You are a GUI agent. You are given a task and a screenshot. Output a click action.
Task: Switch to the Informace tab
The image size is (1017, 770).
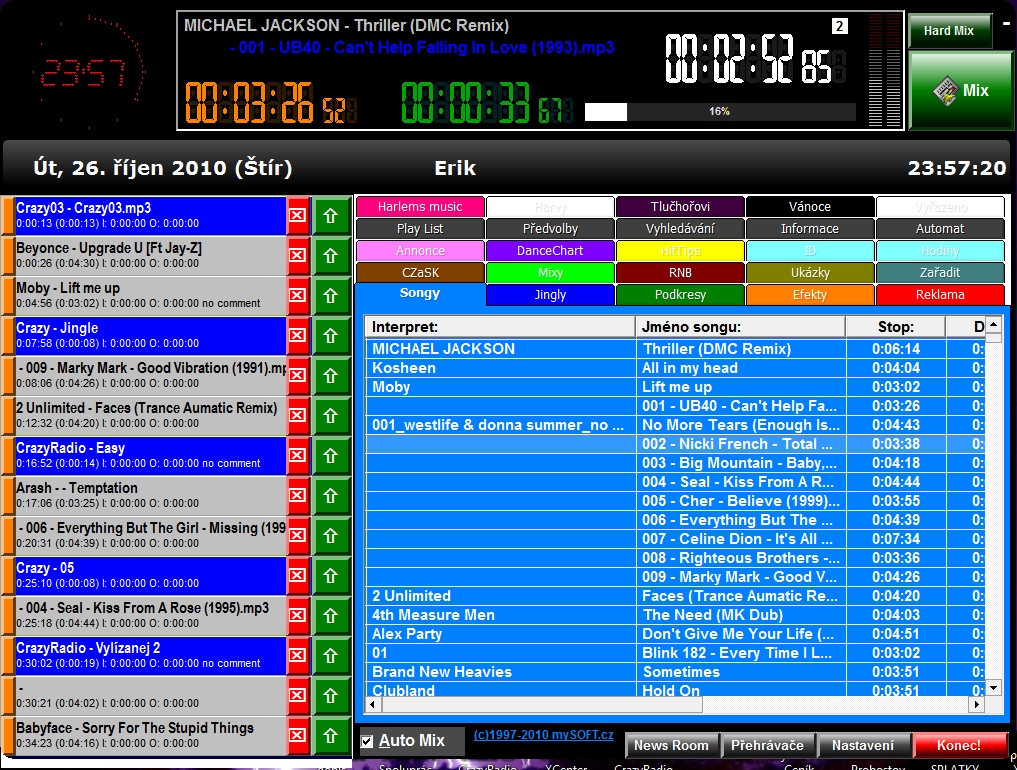coord(810,229)
